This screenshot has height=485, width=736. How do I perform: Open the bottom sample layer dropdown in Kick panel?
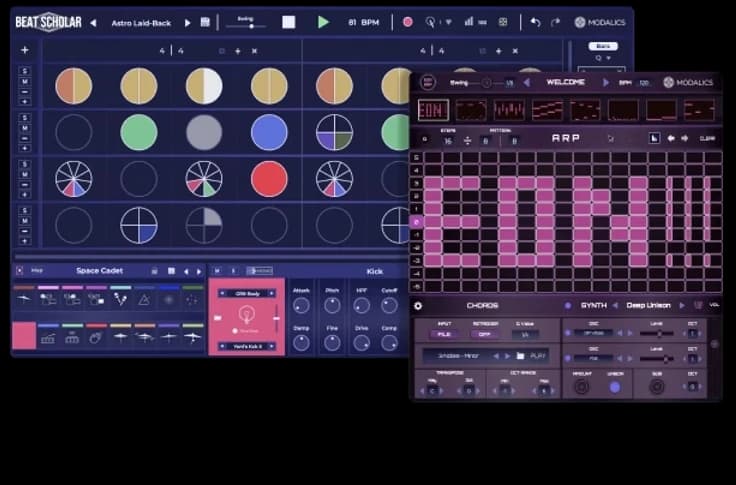point(247,346)
